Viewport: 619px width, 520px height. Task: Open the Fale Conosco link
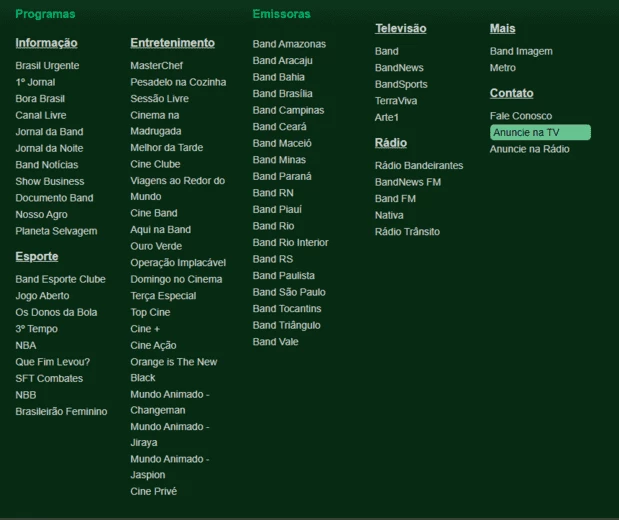click(521, 116)
